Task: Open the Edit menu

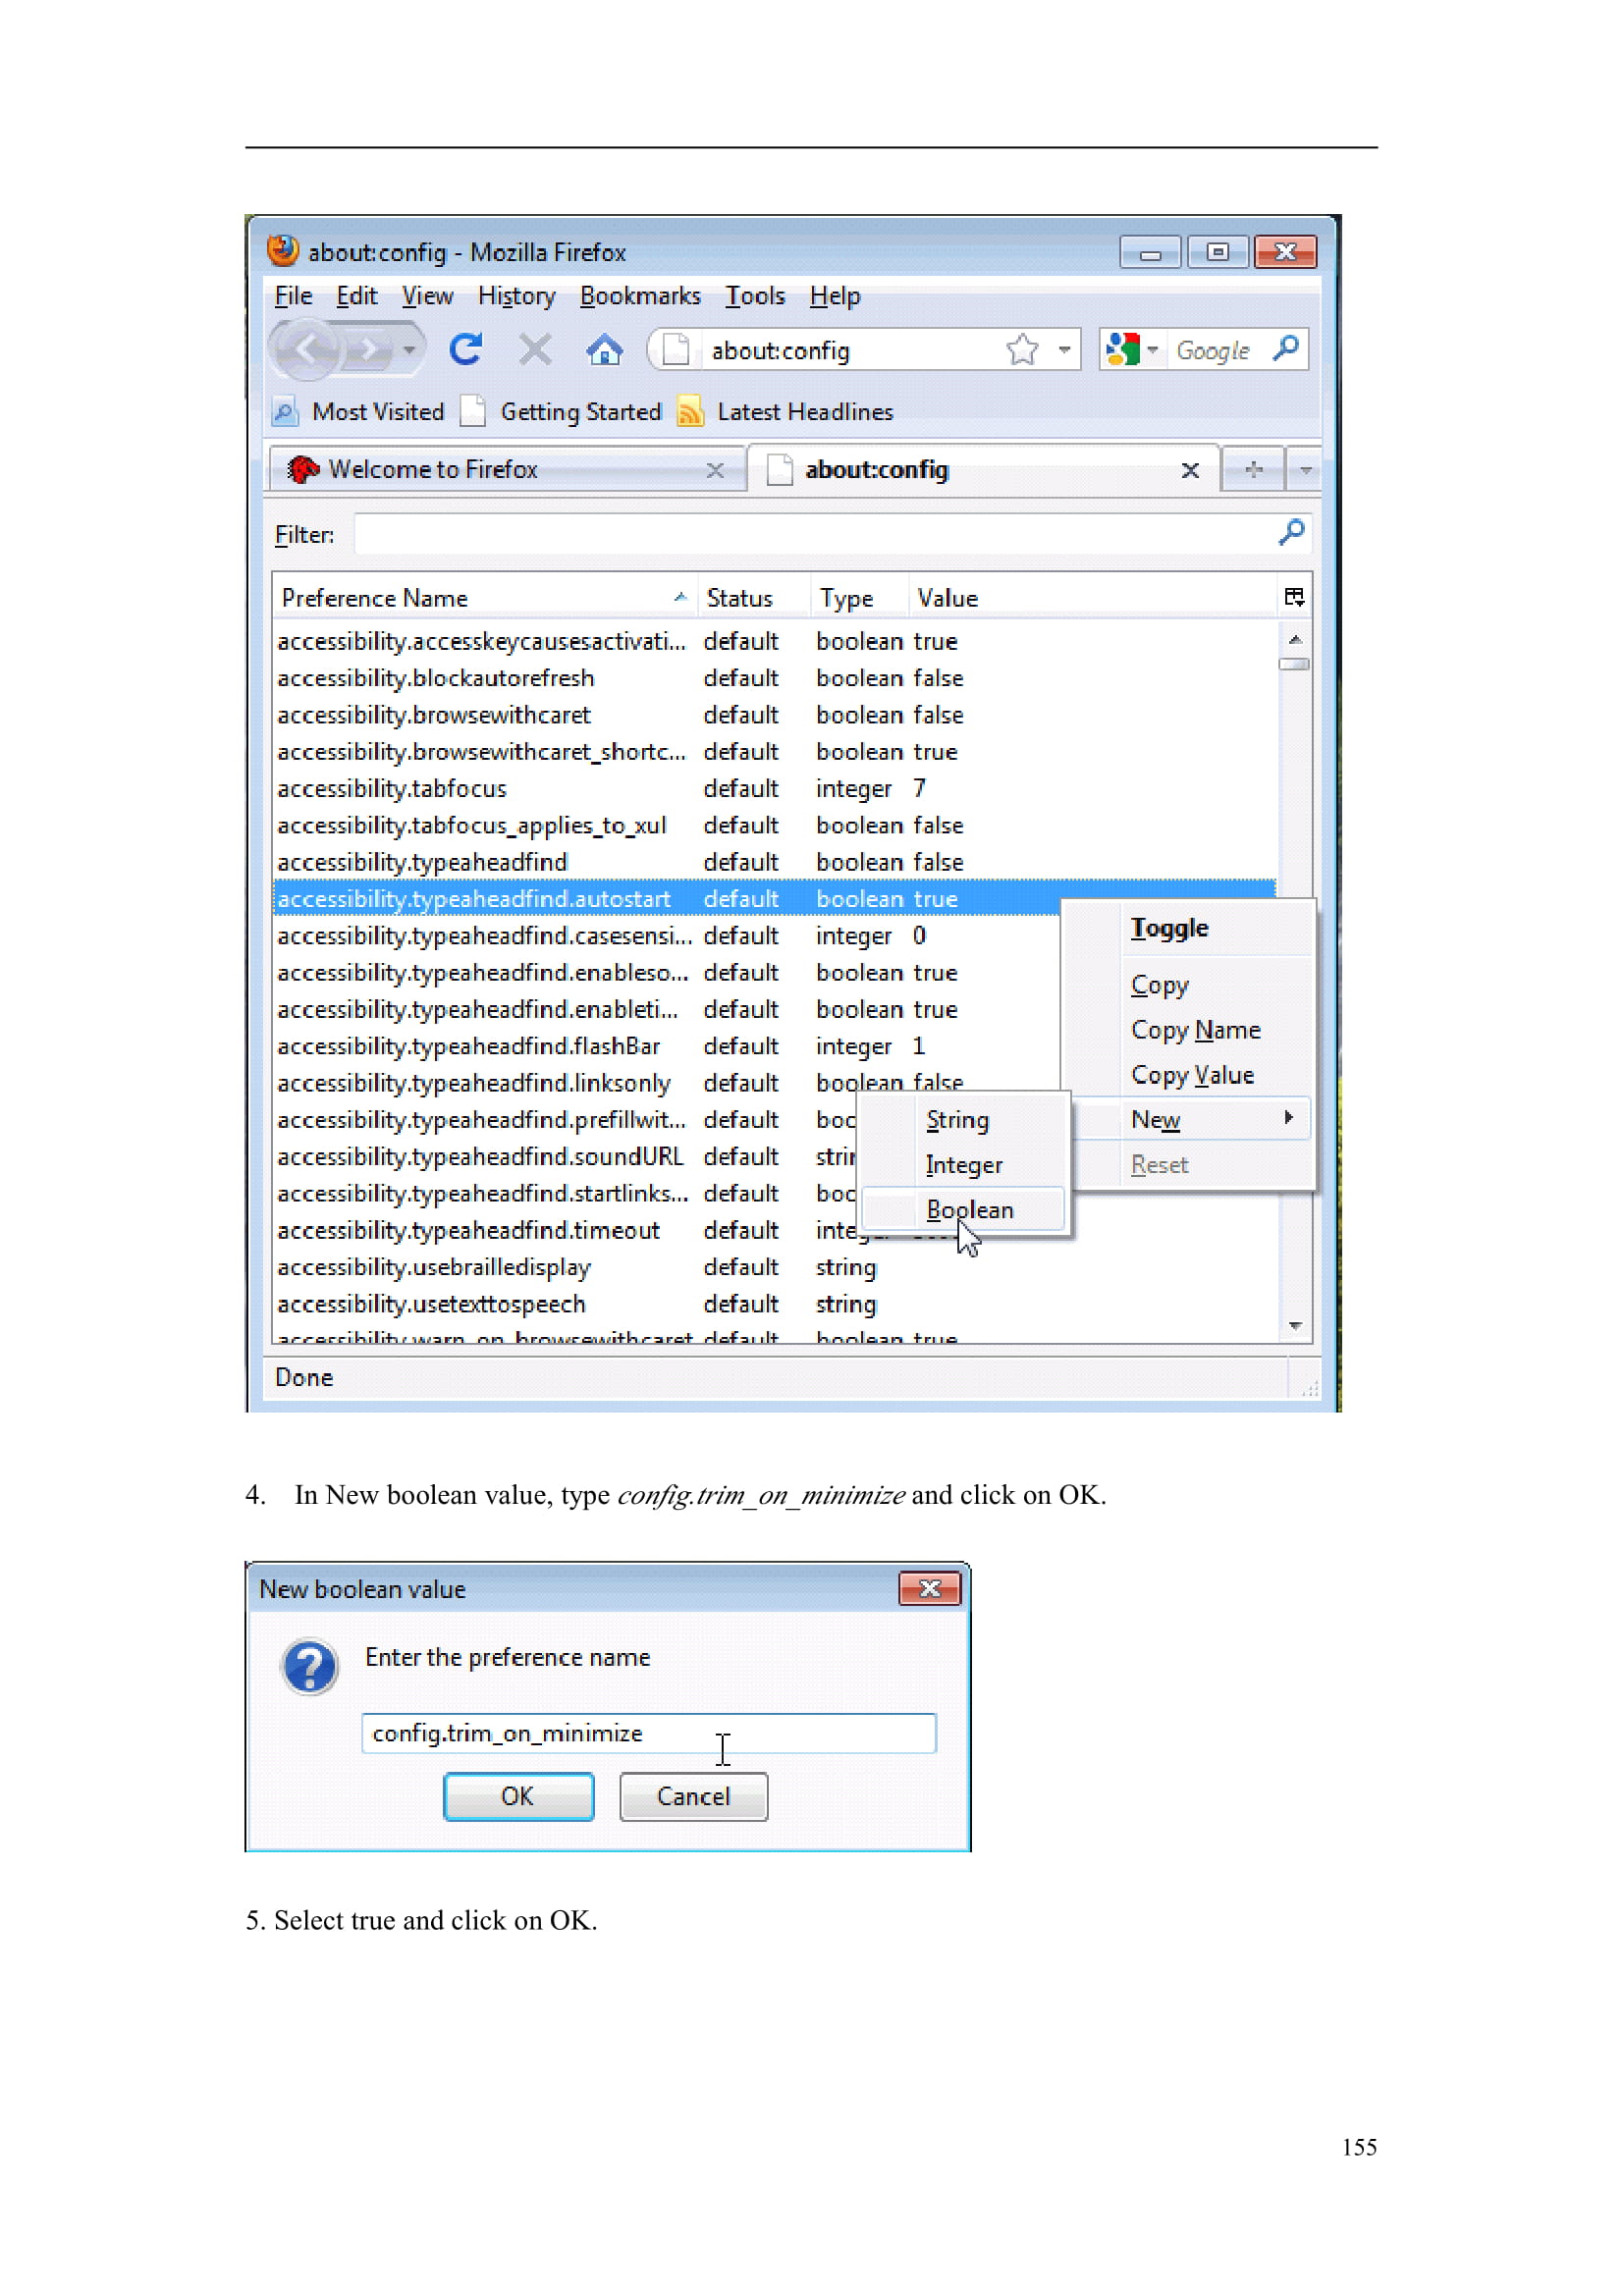Action: [x=356, y=296]
